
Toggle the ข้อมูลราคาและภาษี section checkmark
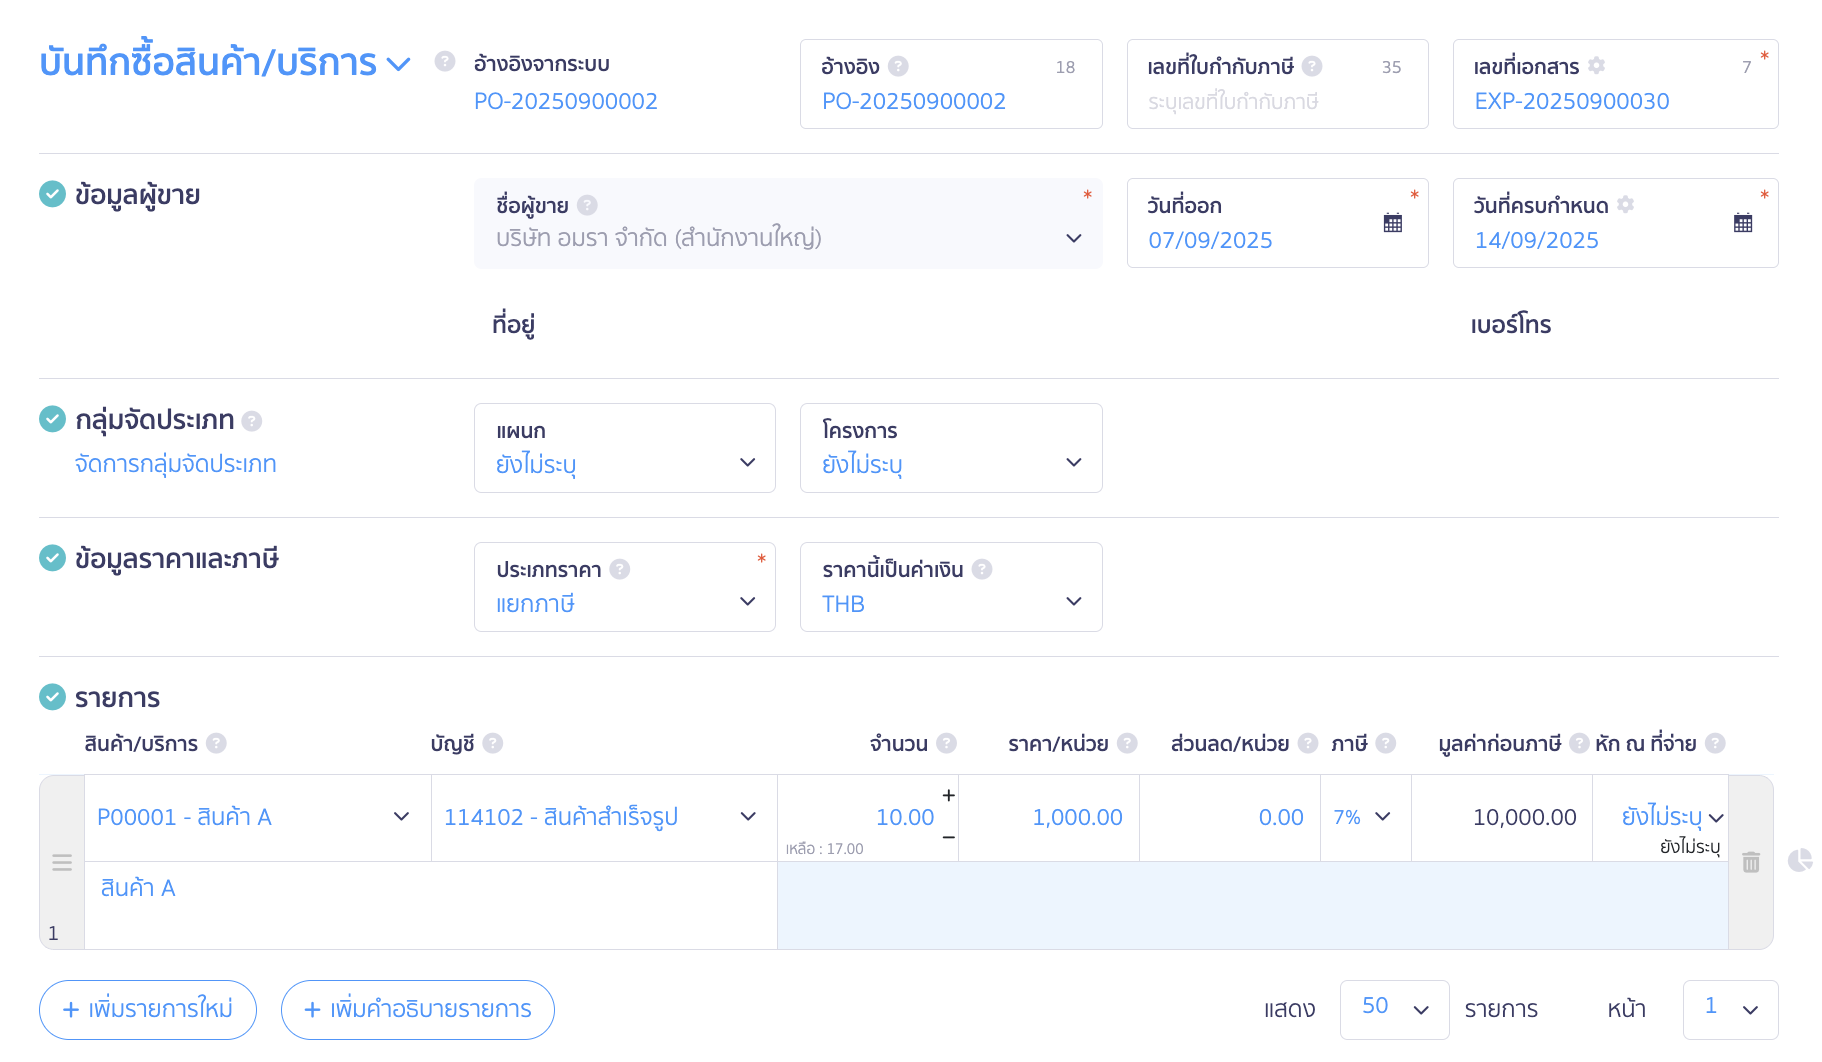pos(52,558)
